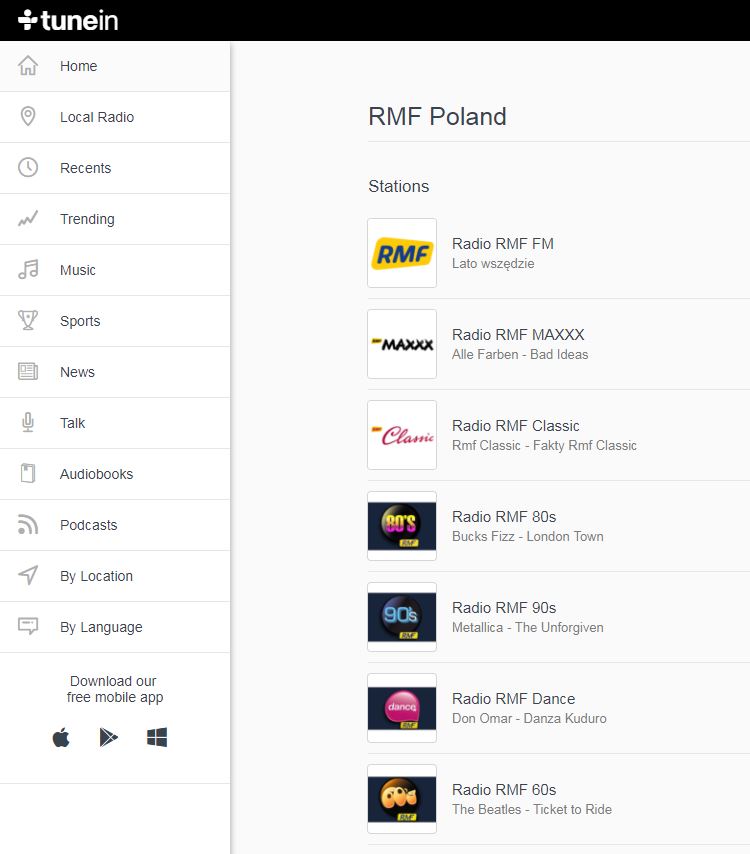Open Radio RMF MAXXX station title

tap(518, 334)
